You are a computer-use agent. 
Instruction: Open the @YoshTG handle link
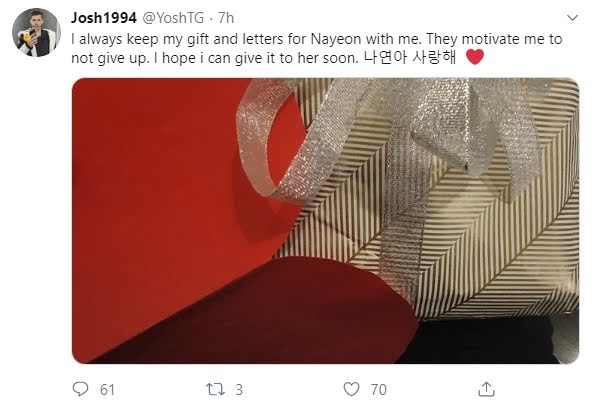coord(173,18)
